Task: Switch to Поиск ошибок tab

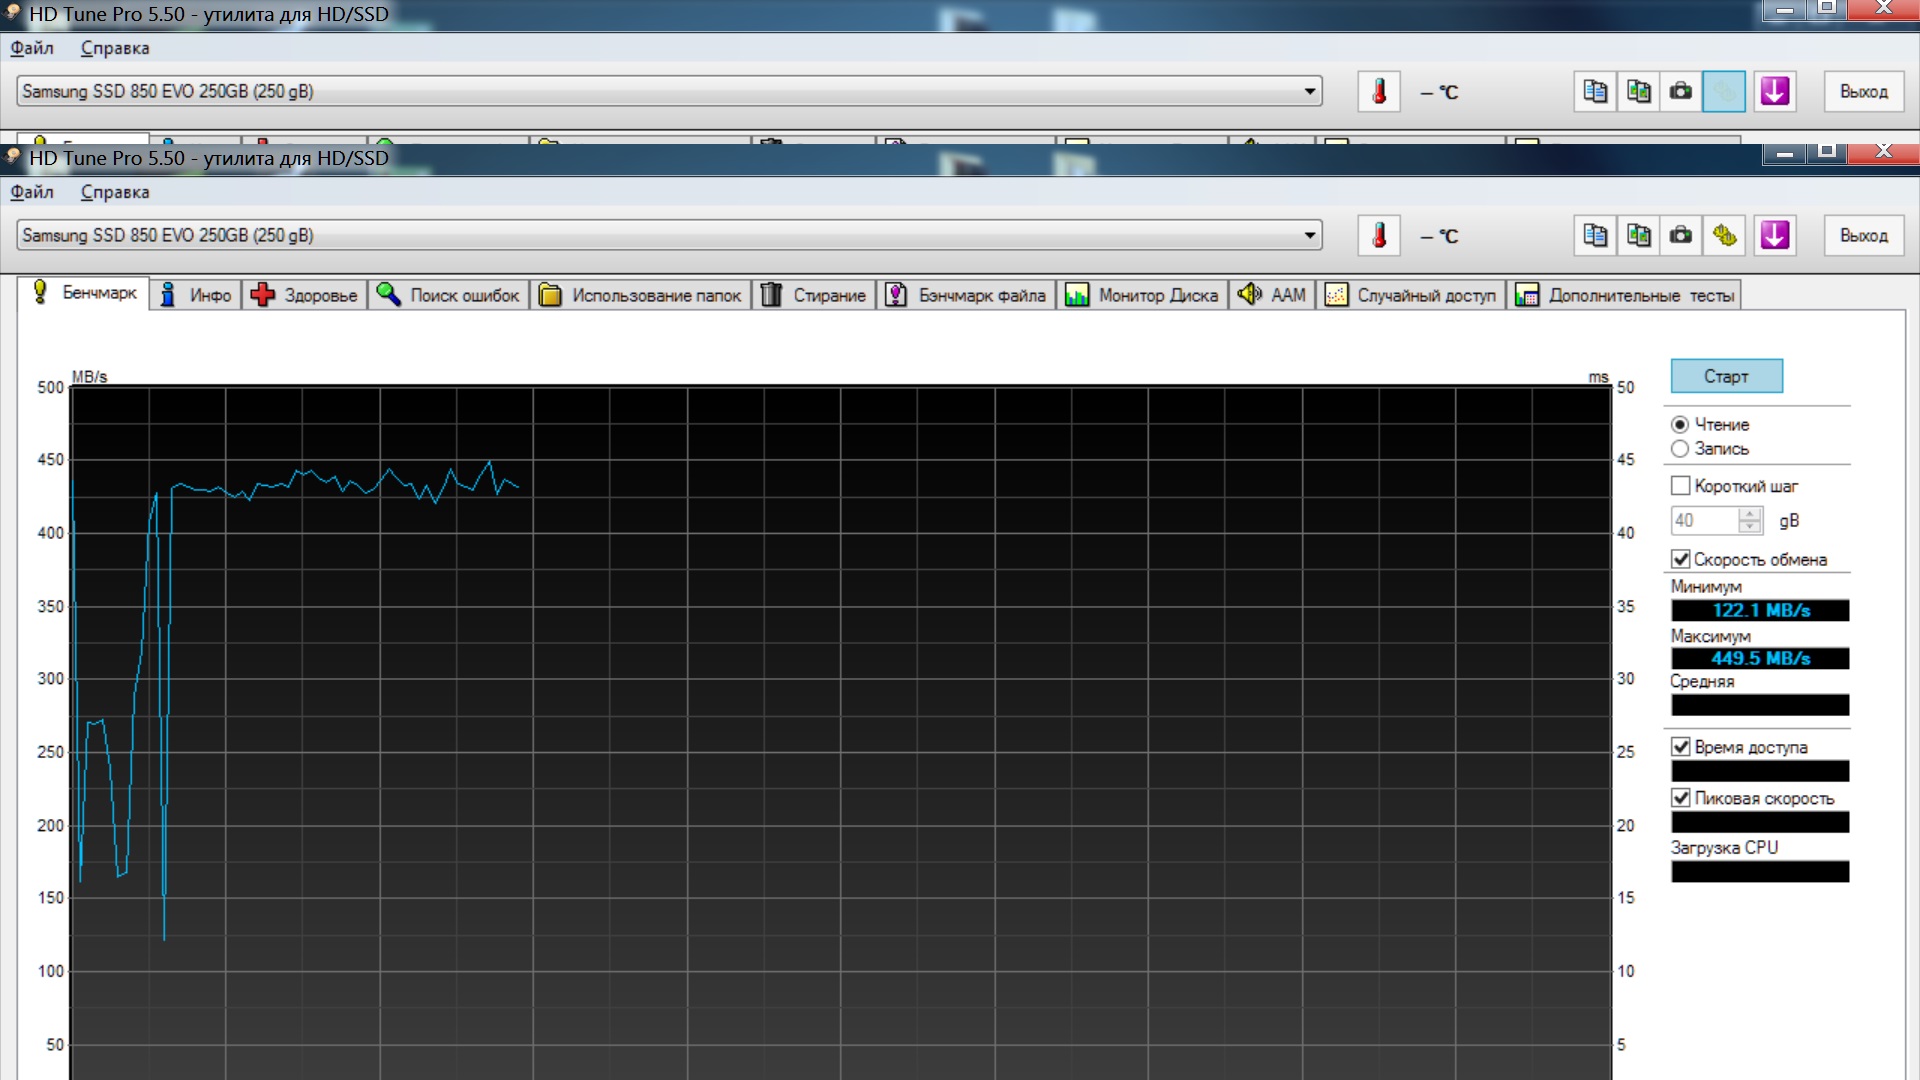Action: pyautogui.click(x=449, y=295)
